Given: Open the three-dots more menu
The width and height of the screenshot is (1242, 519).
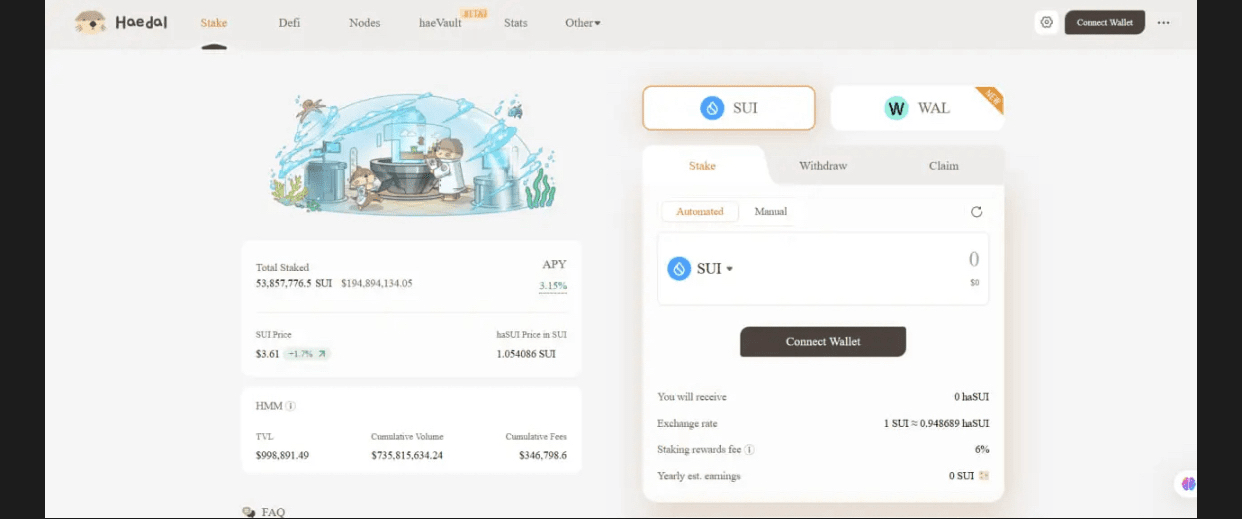Looking at the screenshot, I should click(x=1163, y=22).
